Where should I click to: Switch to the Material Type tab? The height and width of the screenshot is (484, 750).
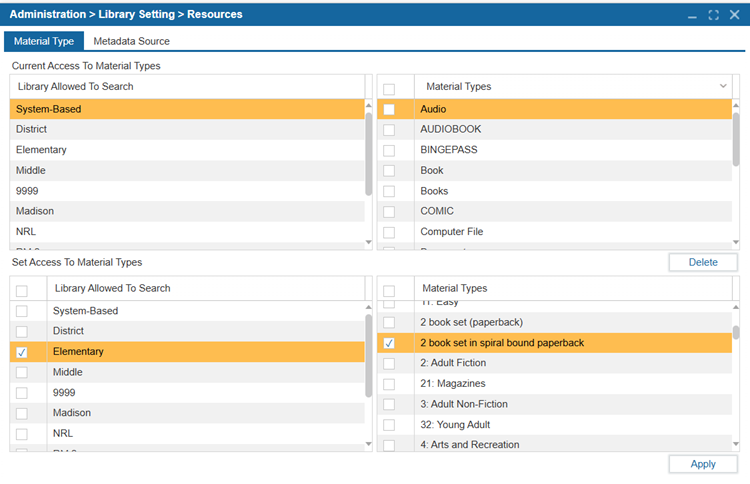(x=44, y=41)
